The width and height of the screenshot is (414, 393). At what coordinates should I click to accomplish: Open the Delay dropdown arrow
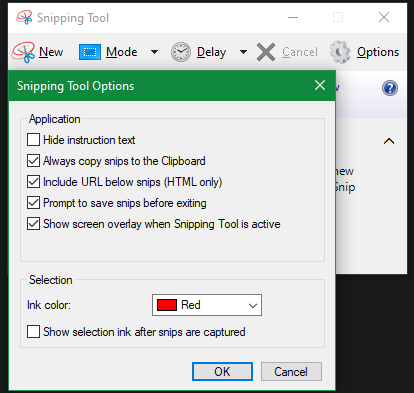(243, 52)
